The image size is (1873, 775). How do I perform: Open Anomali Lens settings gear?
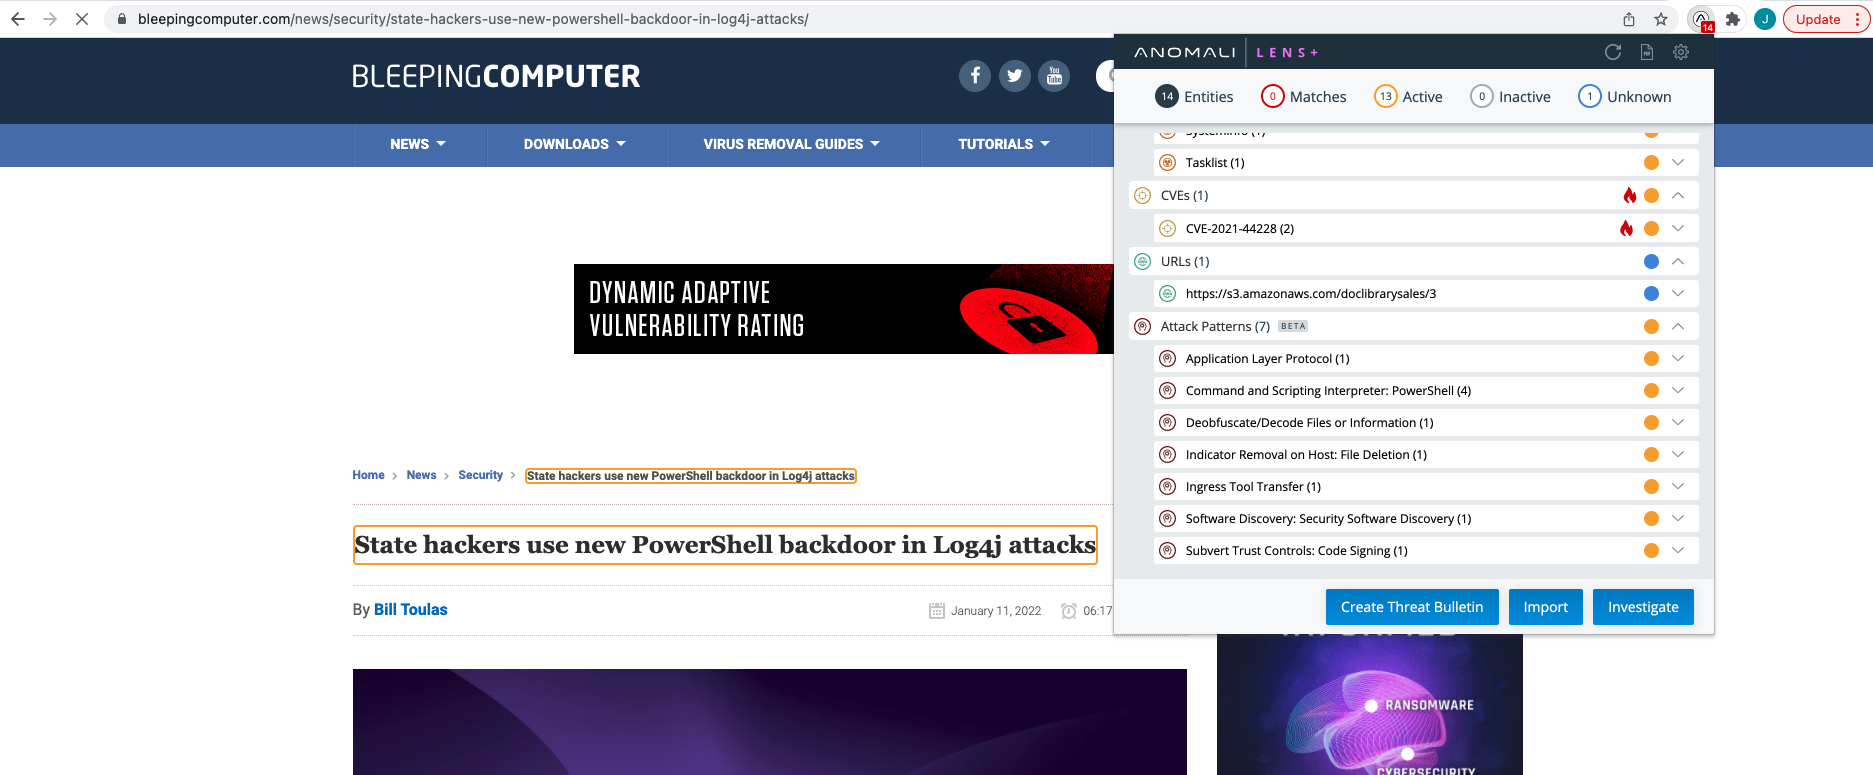[1681, 52]
